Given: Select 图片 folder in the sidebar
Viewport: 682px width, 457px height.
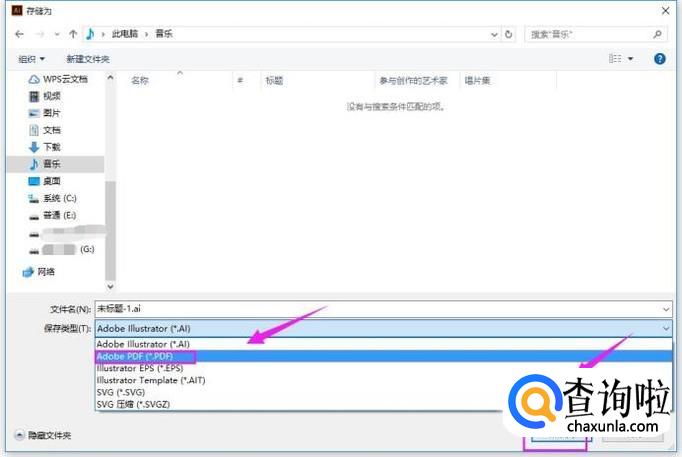Looking at the screenshot, I should click(x=45, y=113).
